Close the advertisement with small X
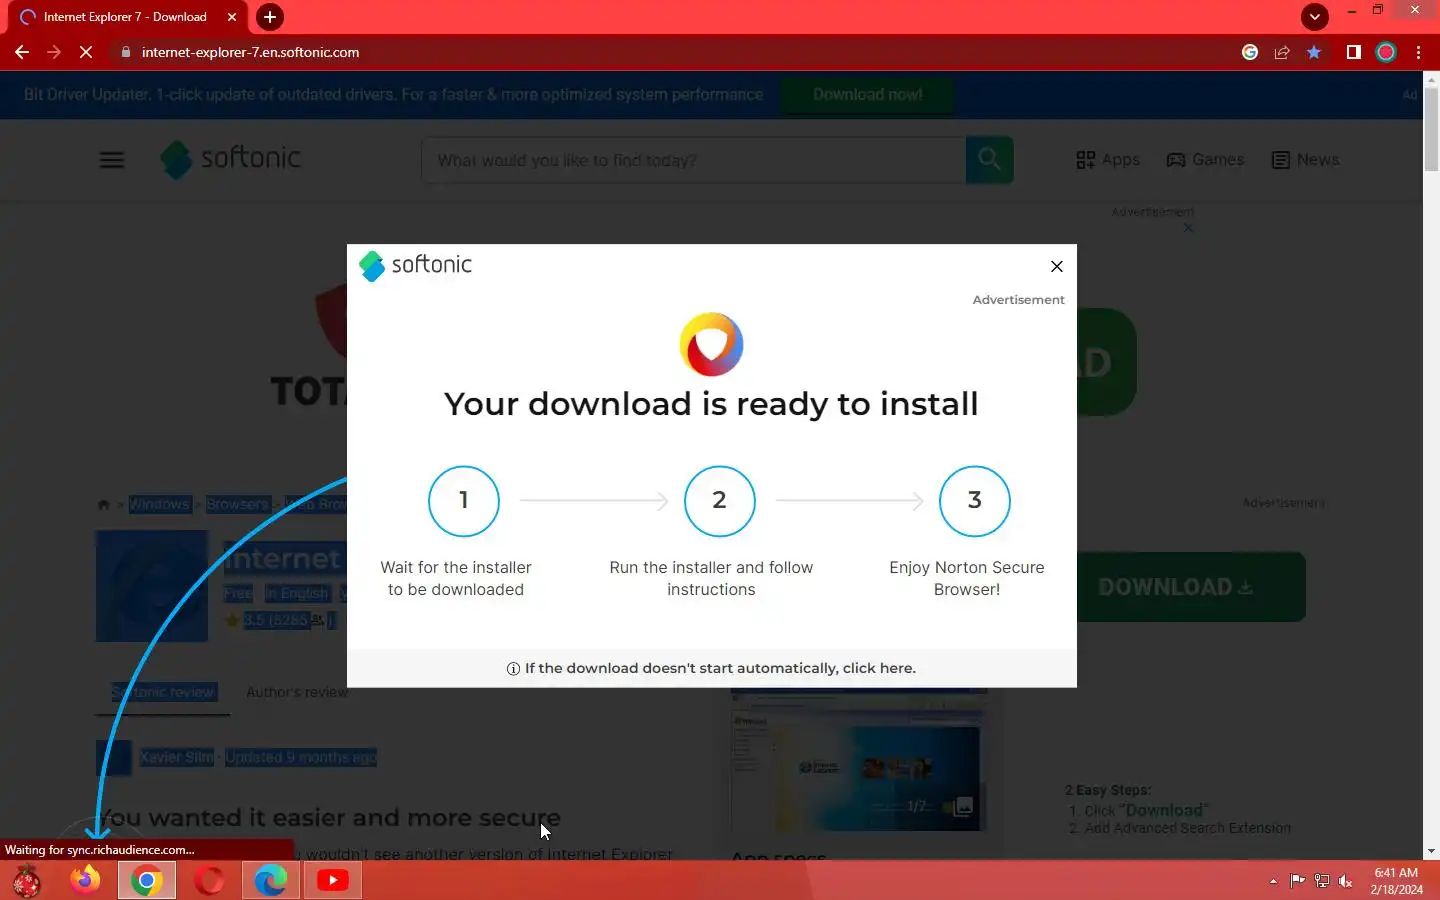The image size is (1440, 900). [x=1188, y=228]
